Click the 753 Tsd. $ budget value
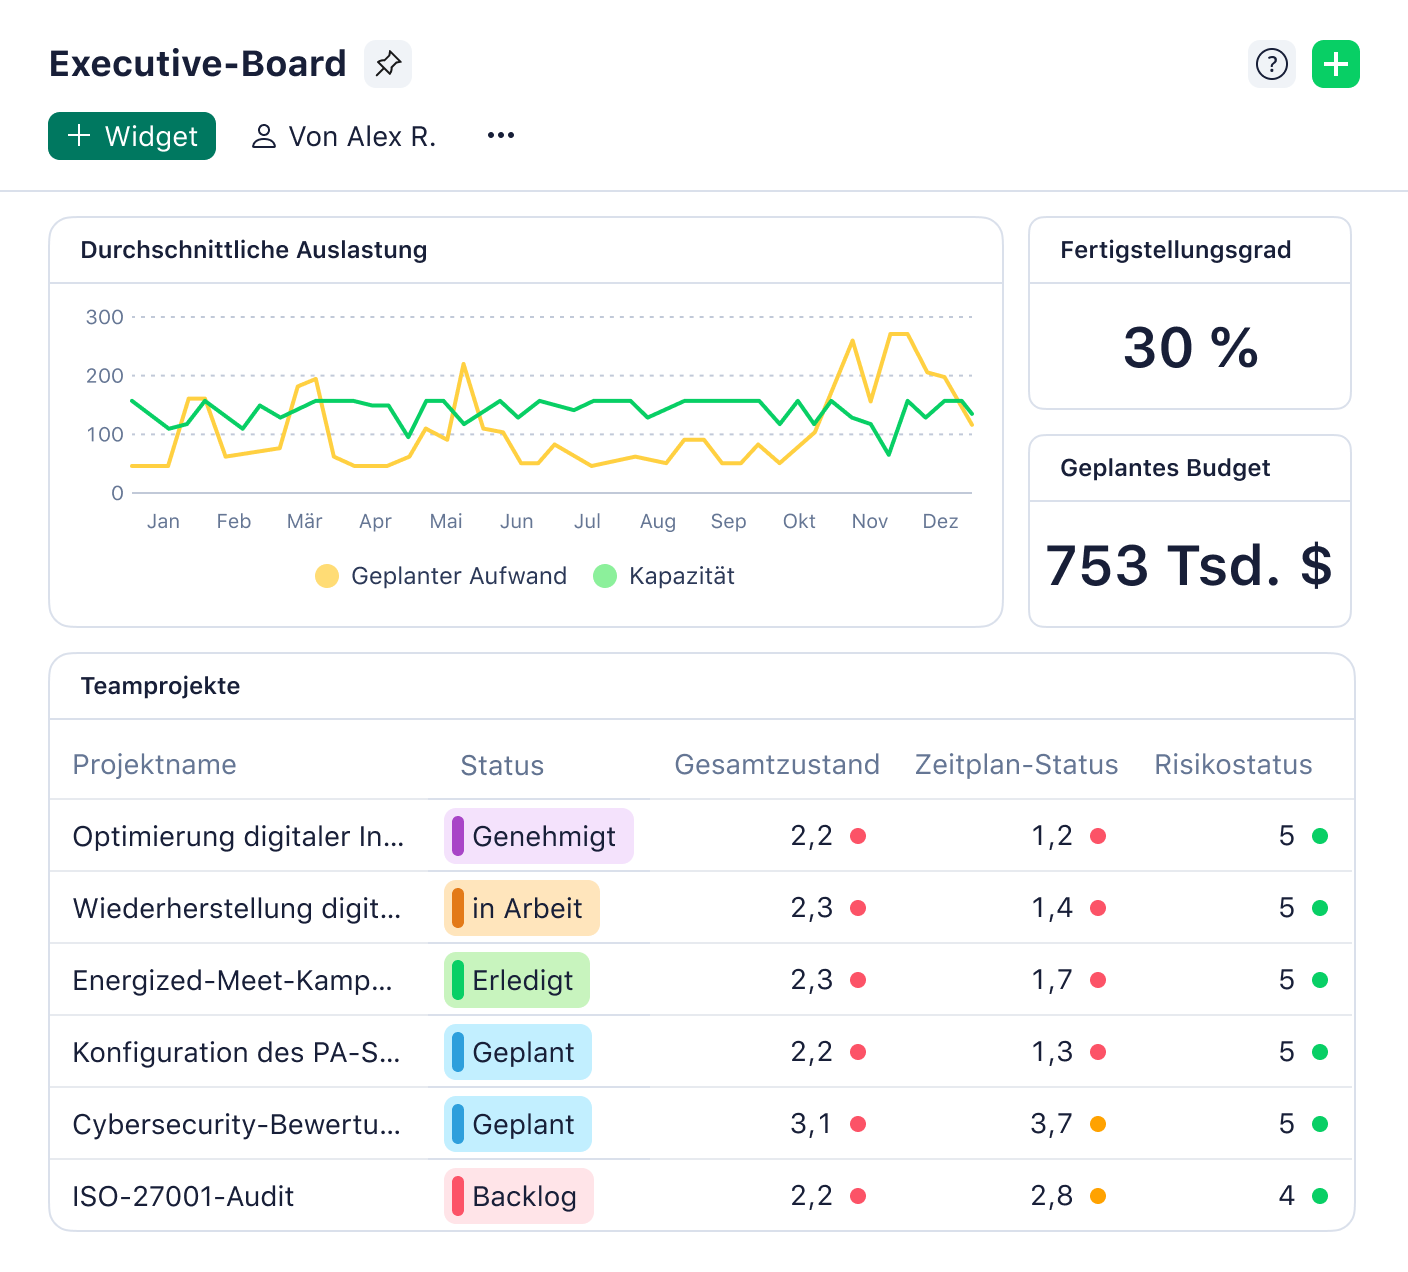This screenshot has width=1408, height=1272. pyautogui.click(x=1189, y=565)
